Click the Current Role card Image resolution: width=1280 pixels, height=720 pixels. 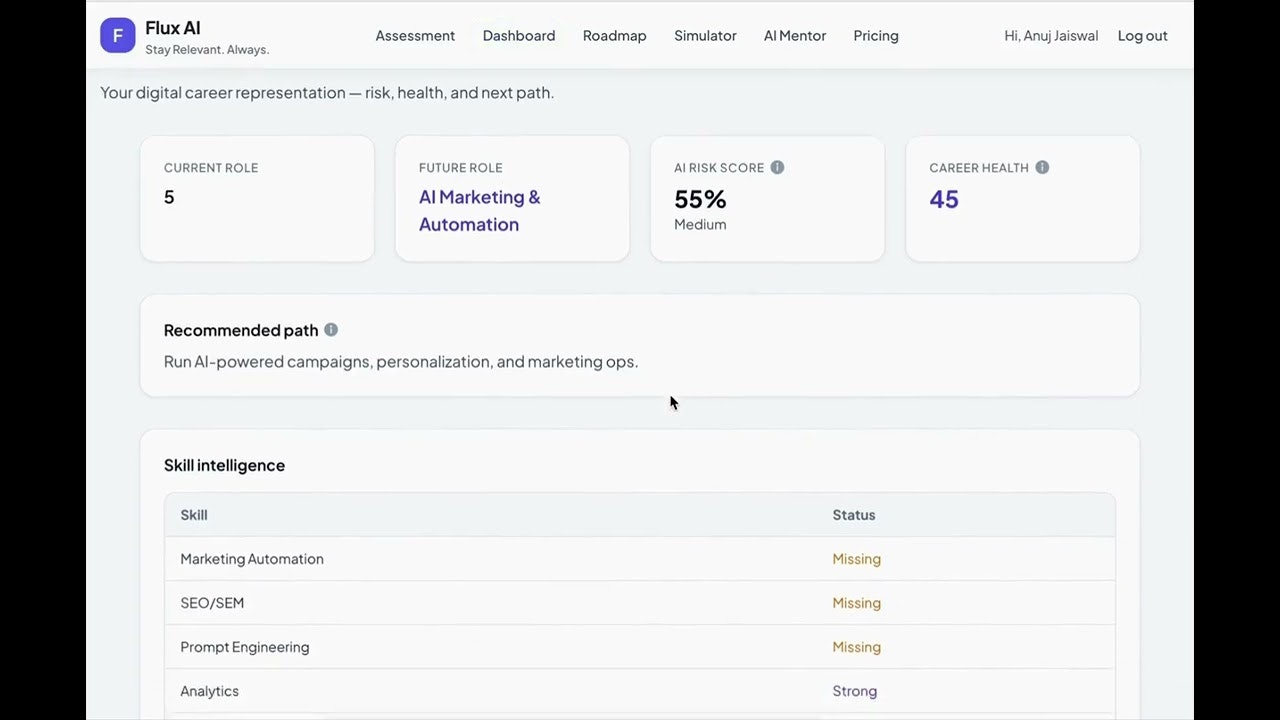tap(257, 198)
